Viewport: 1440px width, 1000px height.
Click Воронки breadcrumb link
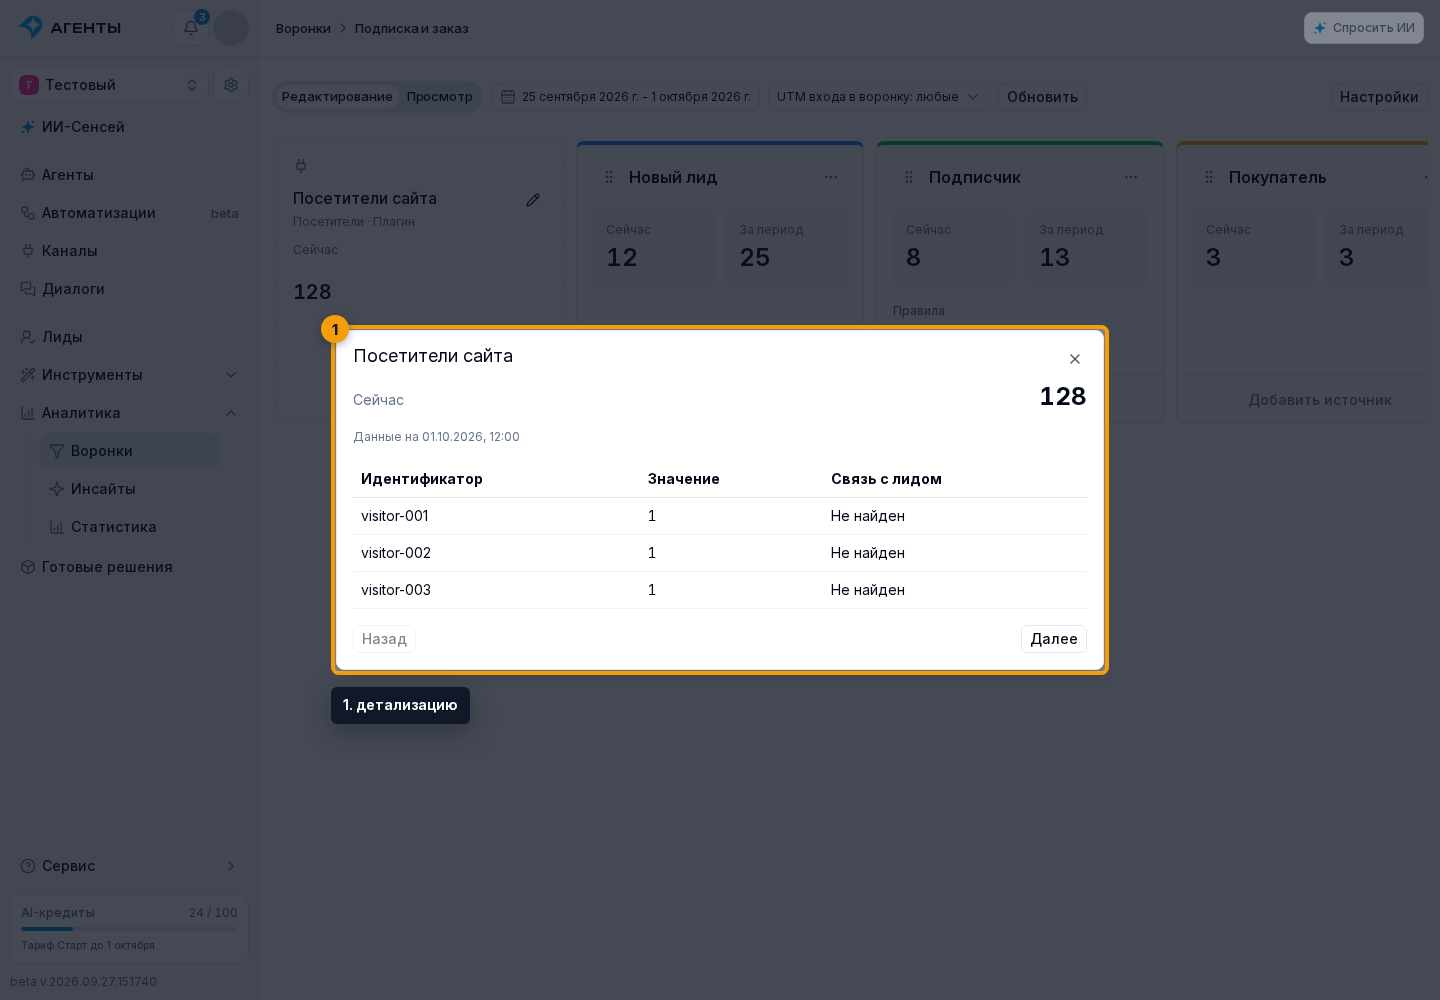(x=303, y=28)
